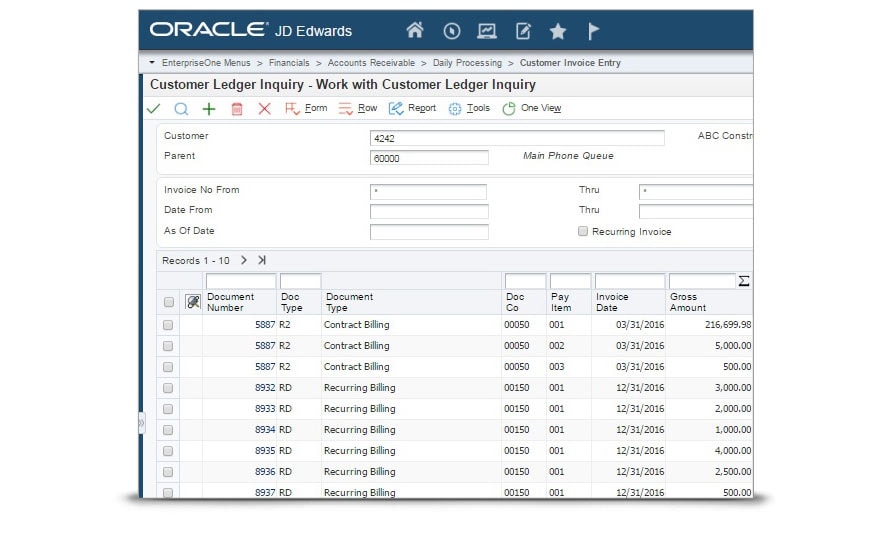The image size is (880, 533).
Task: Click the Favorites star icon
Action: (558, 31)
